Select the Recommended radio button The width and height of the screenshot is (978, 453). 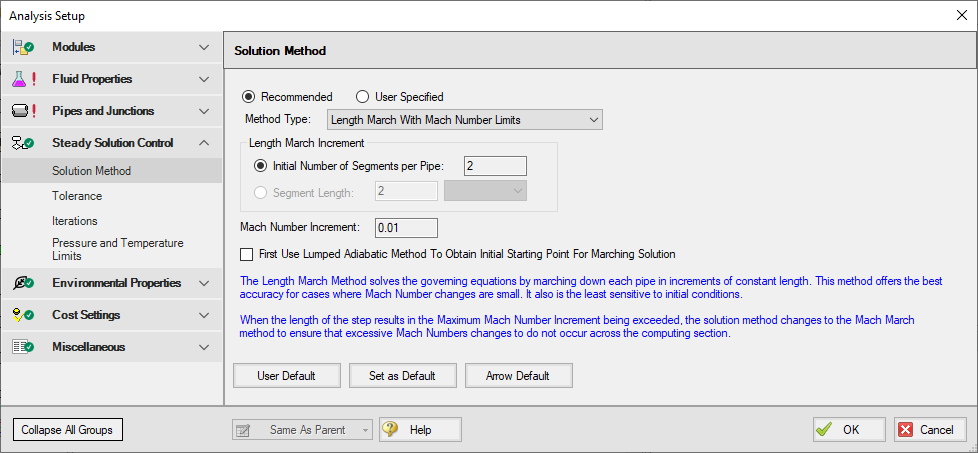point(249,97)
